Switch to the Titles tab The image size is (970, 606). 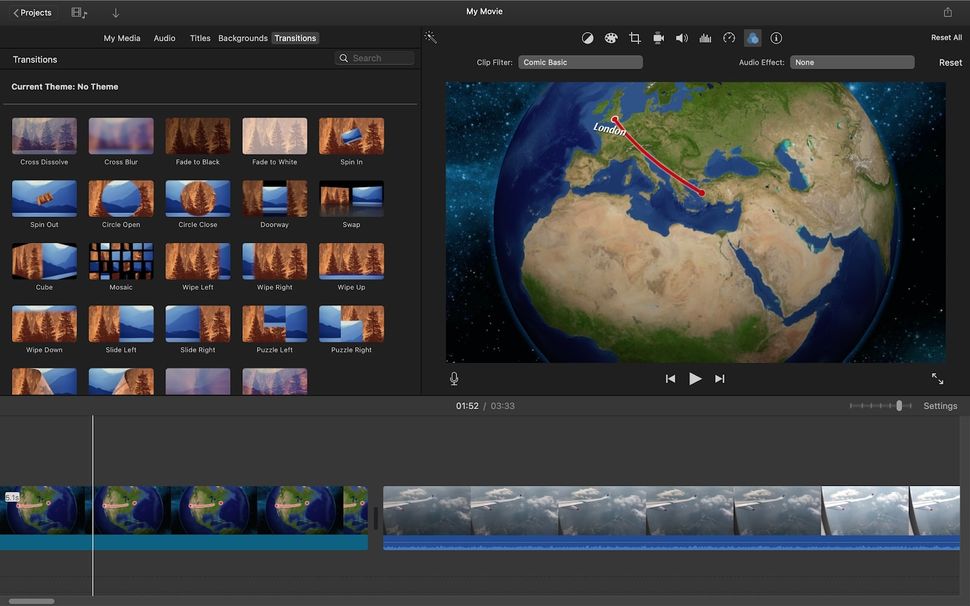(200, 37)
